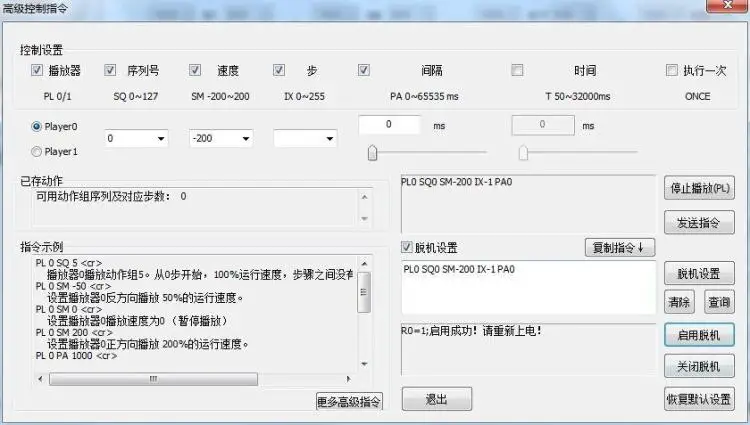Click the interval ms input field
The width and height of the screenshot is (750, 425).
click(389, 124)
